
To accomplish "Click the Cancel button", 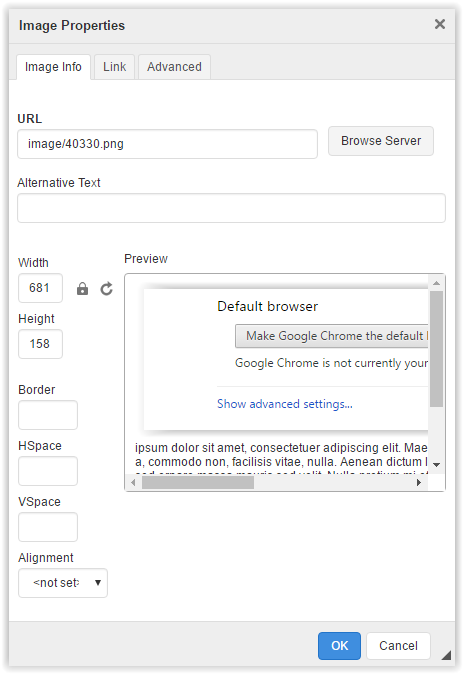I will point(398,646).
